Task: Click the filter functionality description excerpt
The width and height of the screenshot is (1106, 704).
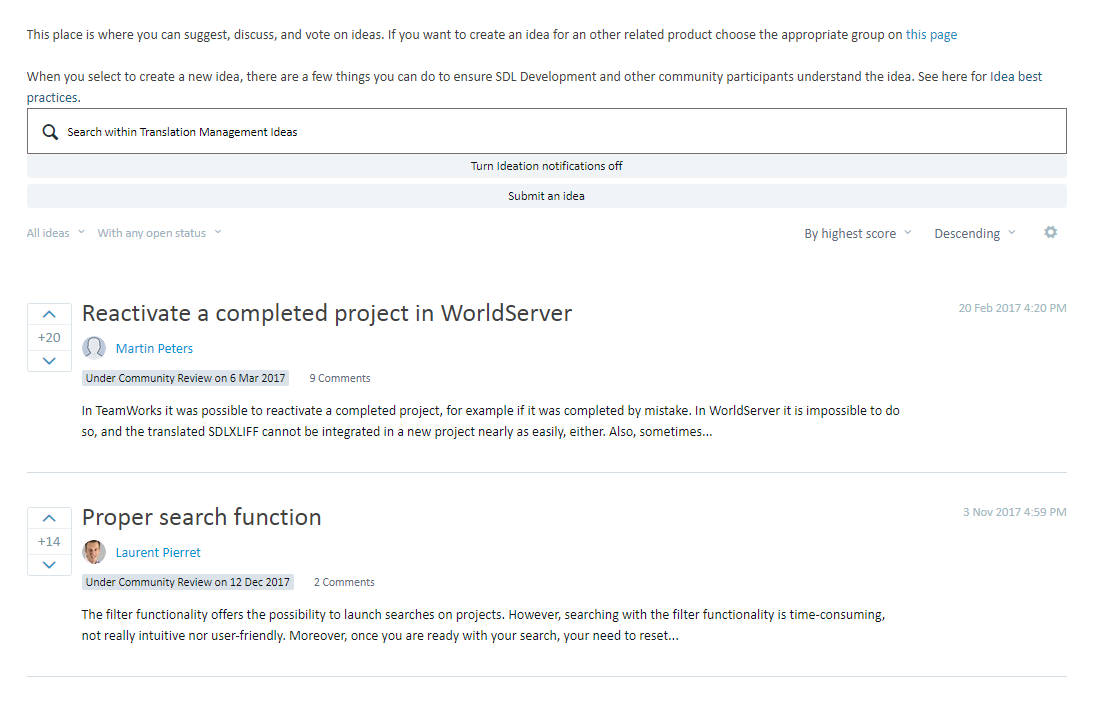Action: tap(483, 625)
